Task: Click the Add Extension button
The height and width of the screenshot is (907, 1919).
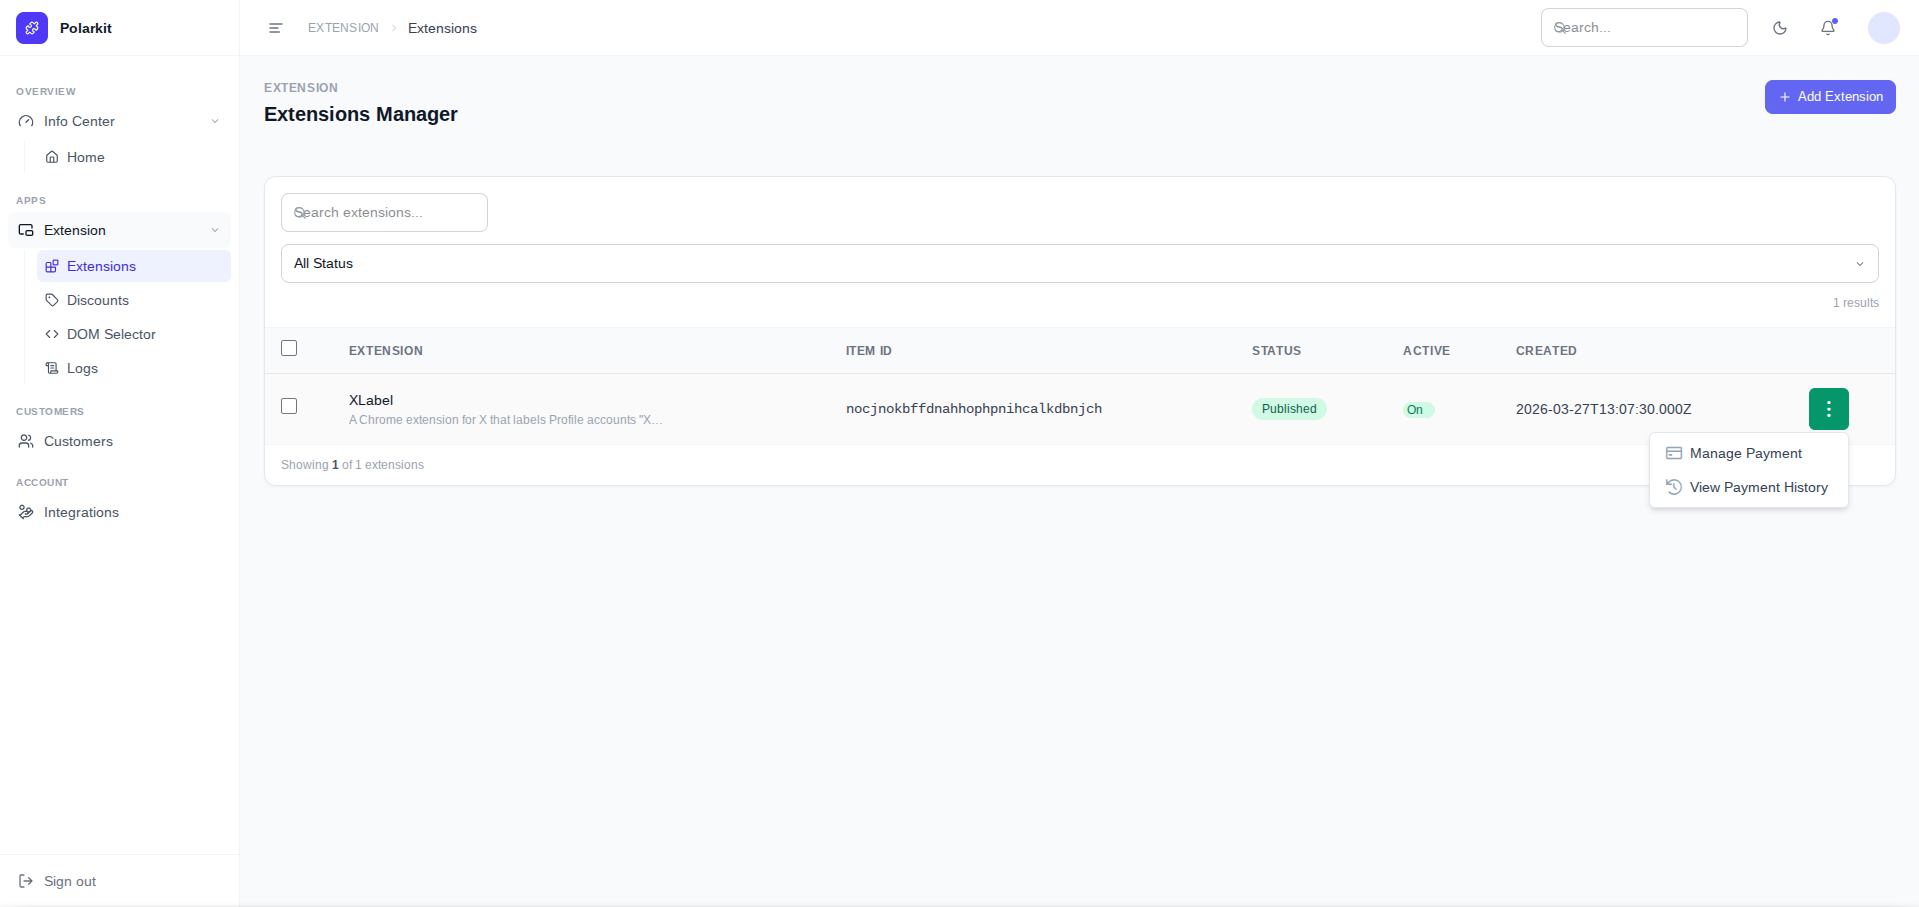Action: tap(1829, 97)
